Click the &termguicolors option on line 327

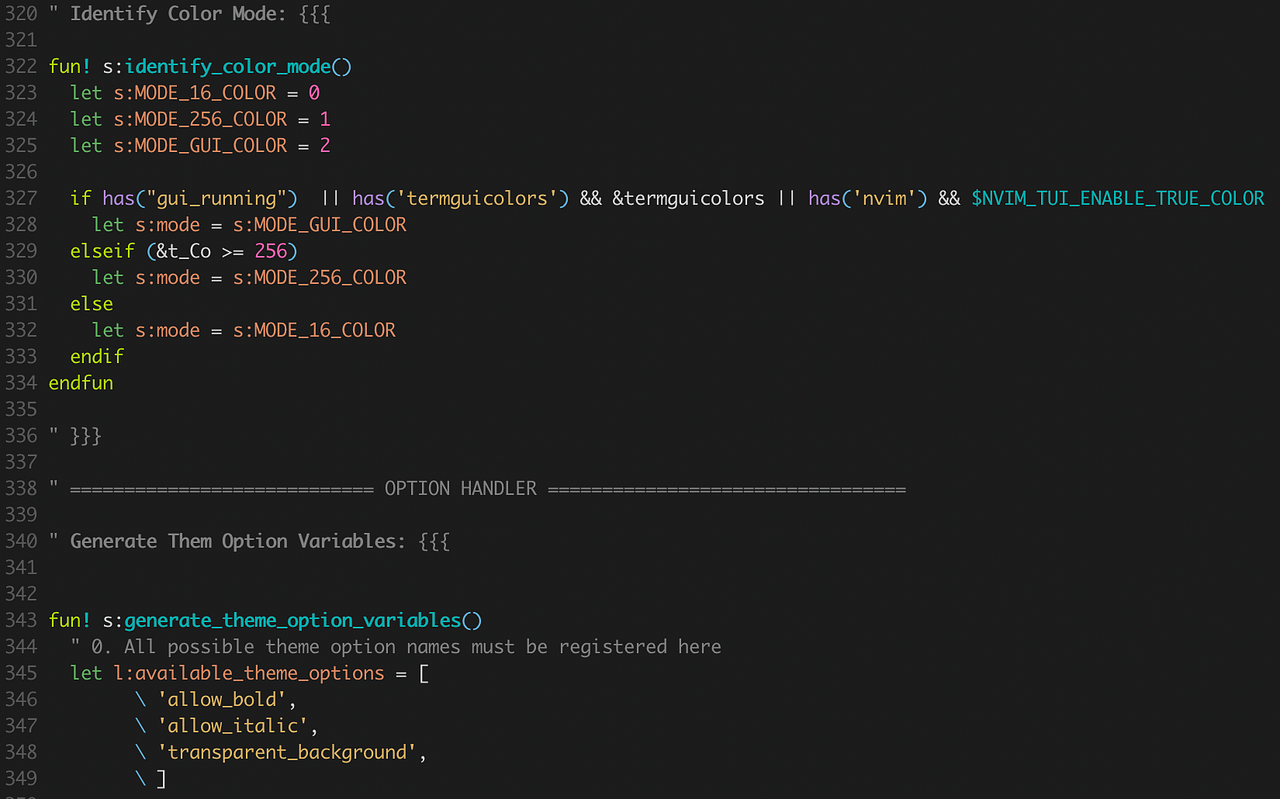pyautogui.click(x=689, y=198)
